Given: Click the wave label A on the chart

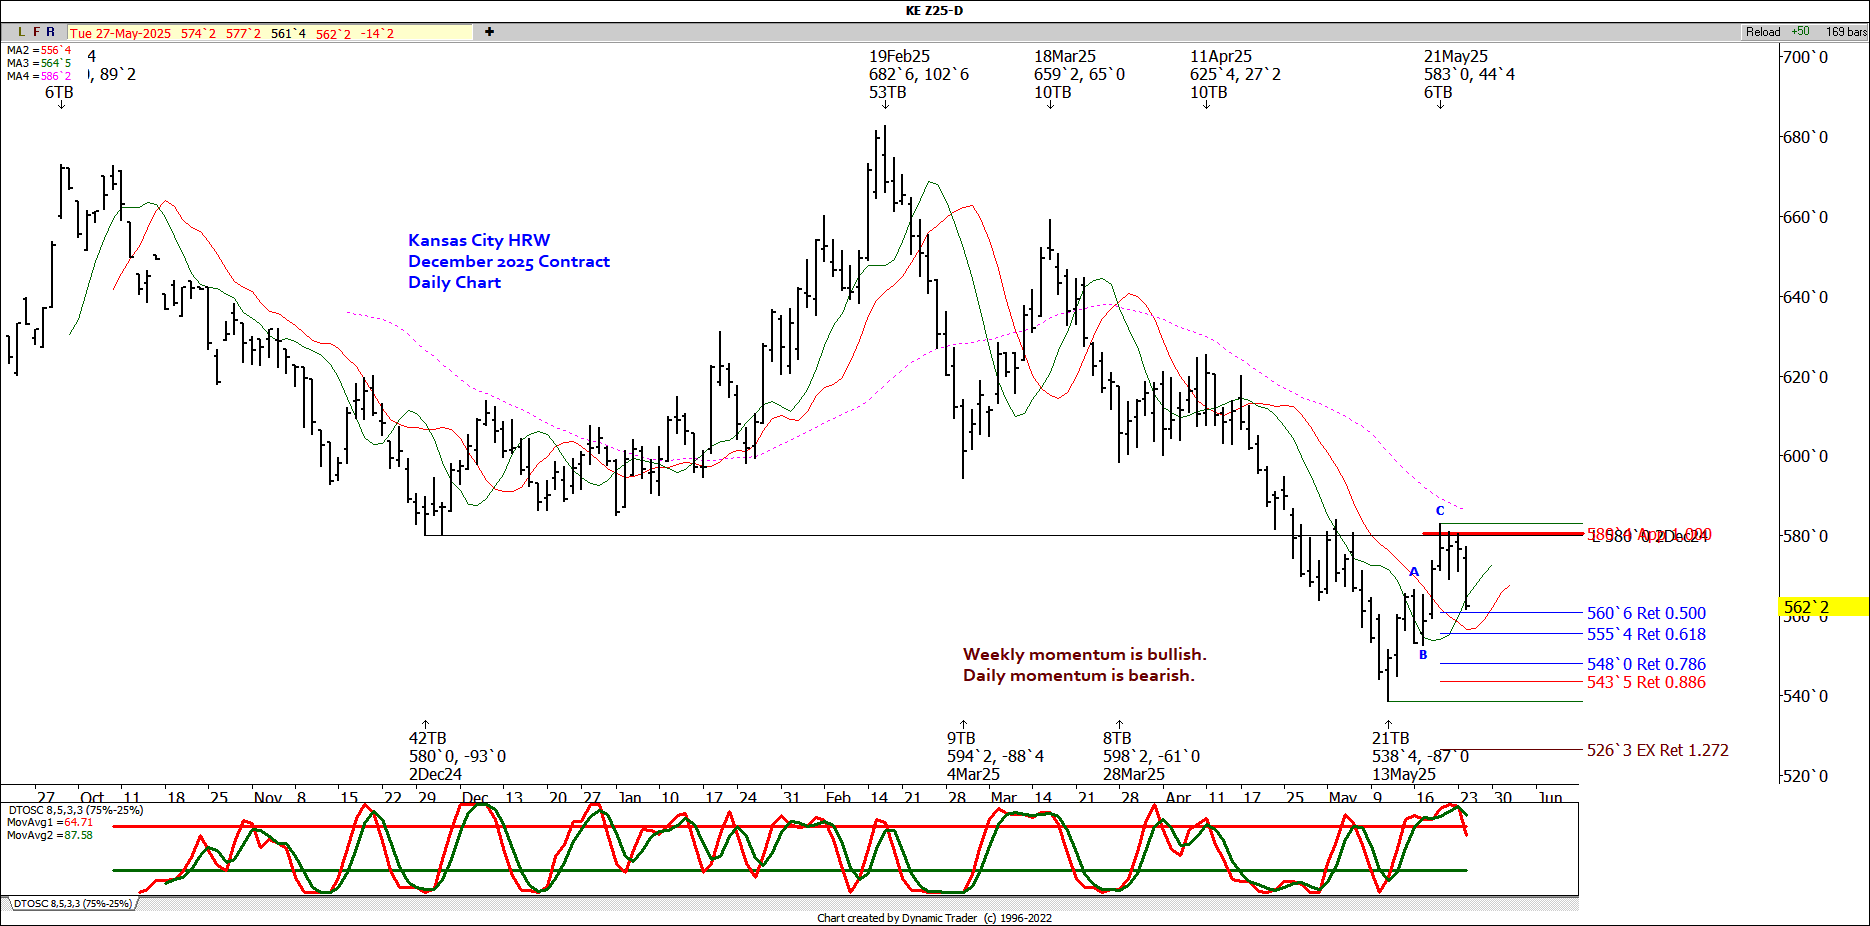Looking at the screenshot, I should (1414, 572).
